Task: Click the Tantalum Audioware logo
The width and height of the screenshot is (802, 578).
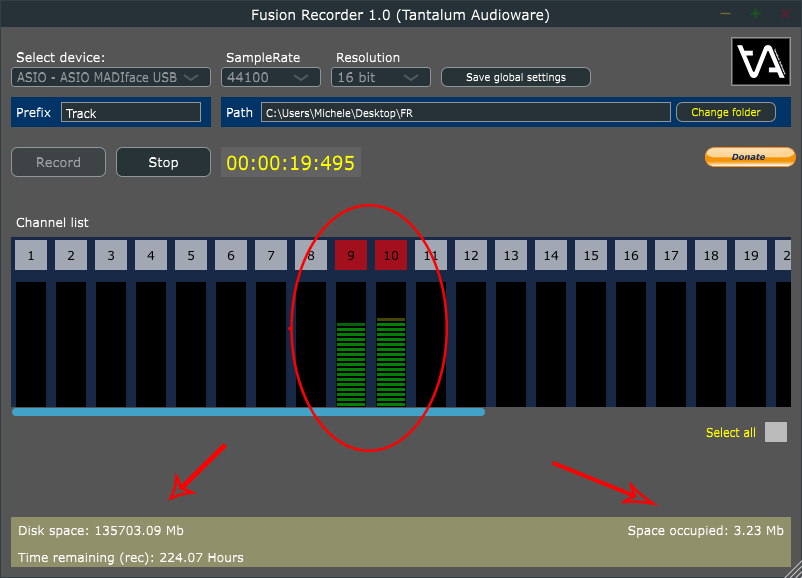Action: pos(761,61)
